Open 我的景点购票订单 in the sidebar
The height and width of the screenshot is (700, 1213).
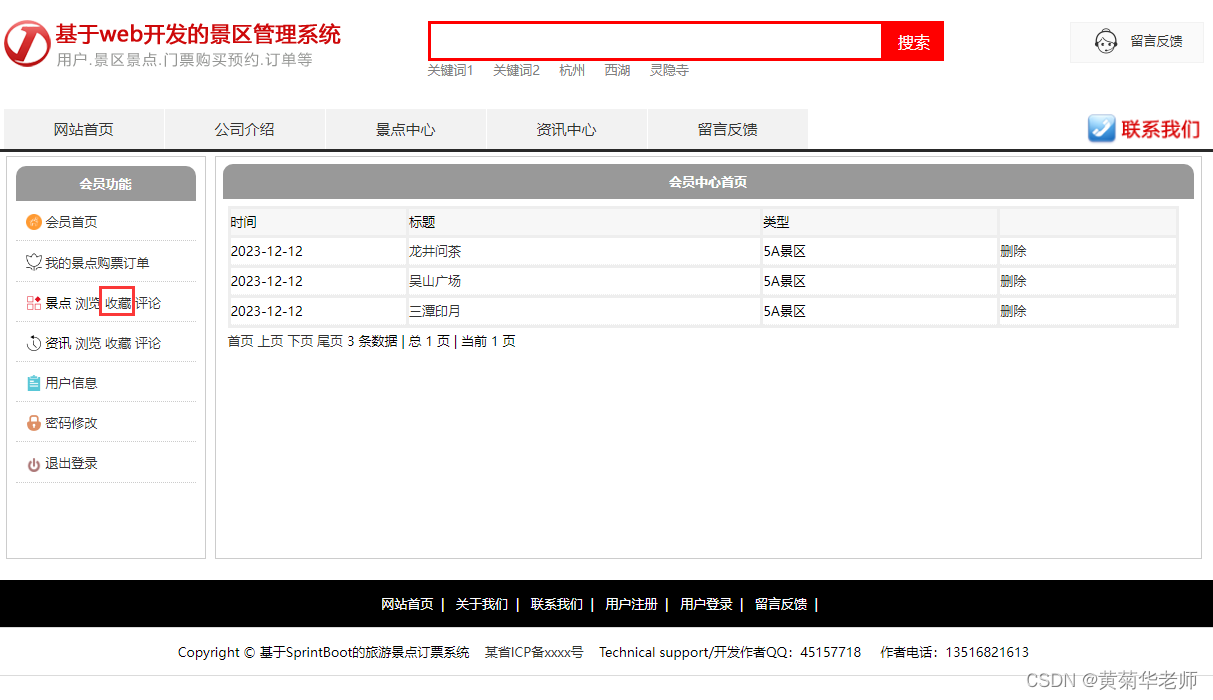[x=97, y=263]
